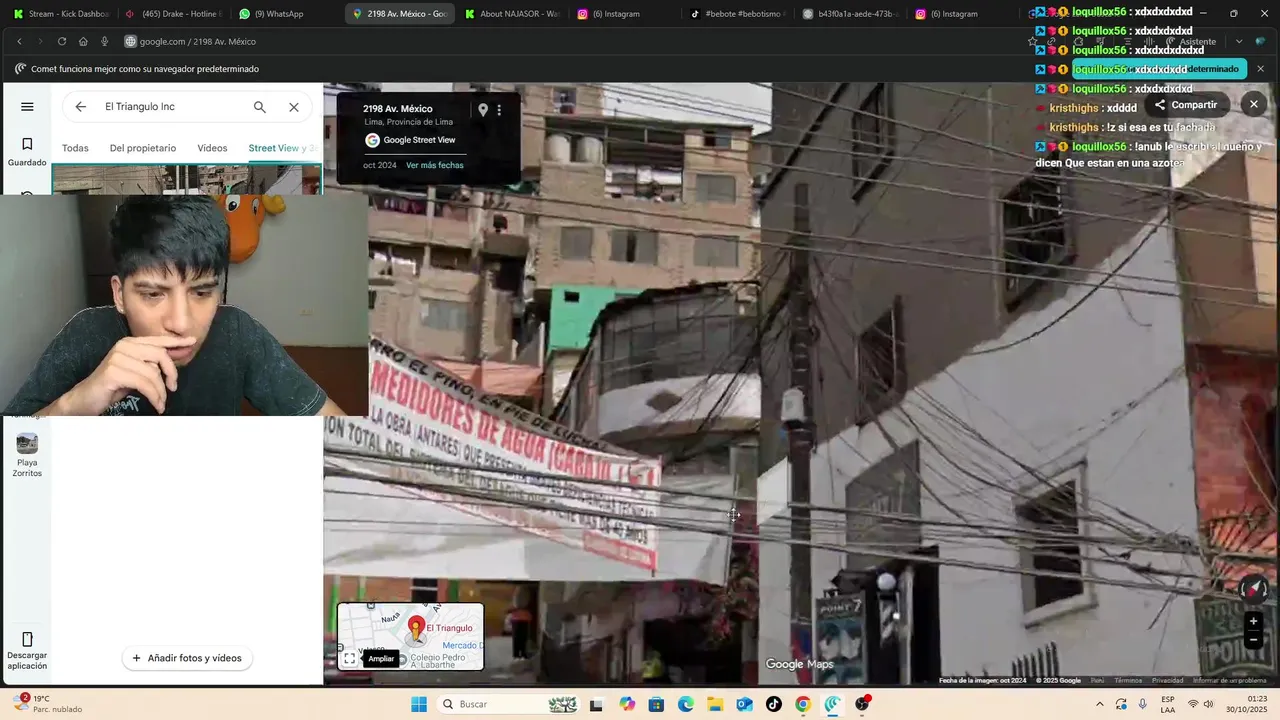Image resolution: width=1280 pixels, height=720 pixels.
Task: Click the Privacidad link in footer
Action: pyautogui.click(x=1167, y=680)
